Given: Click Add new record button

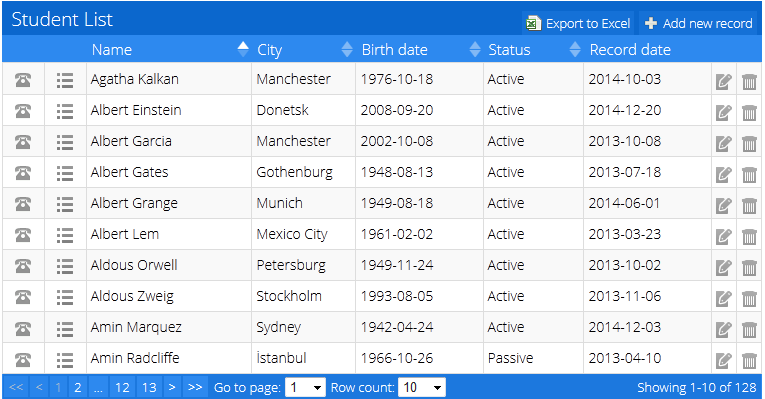Looking at the screenshot, I should (x=698, y=23).
